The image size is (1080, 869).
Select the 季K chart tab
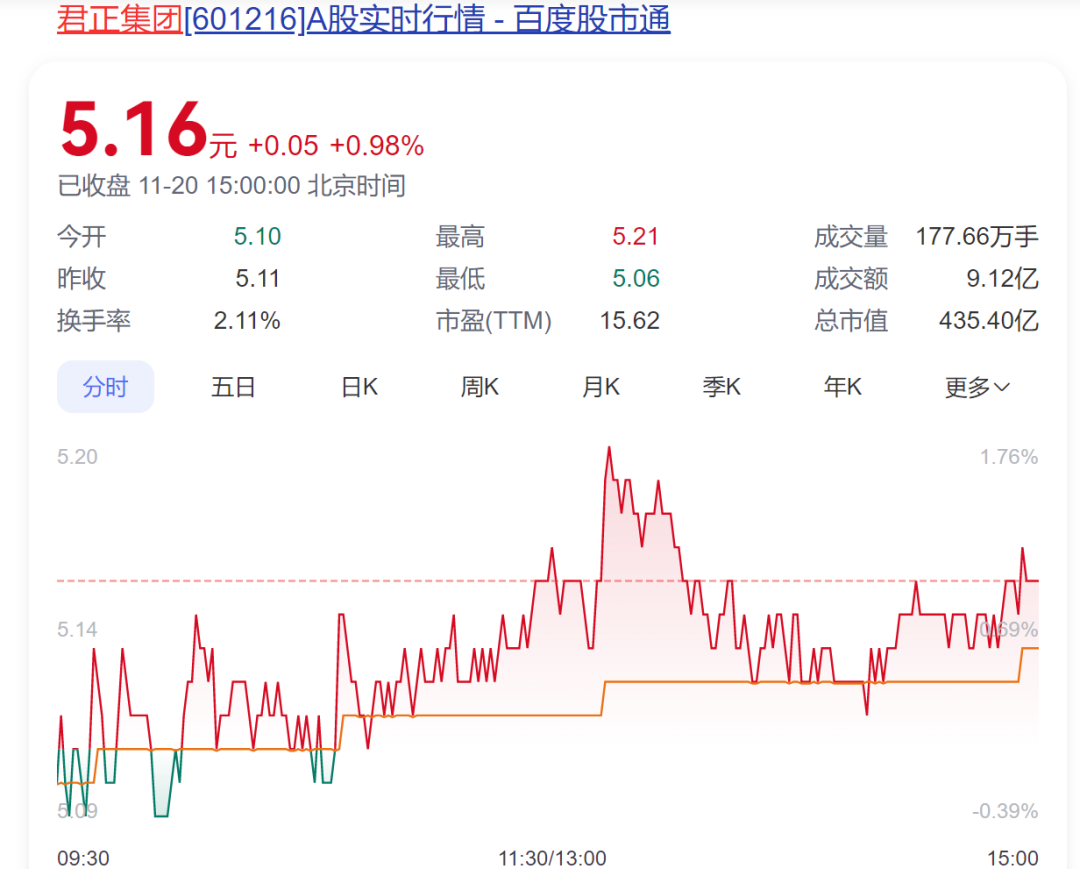722,387
